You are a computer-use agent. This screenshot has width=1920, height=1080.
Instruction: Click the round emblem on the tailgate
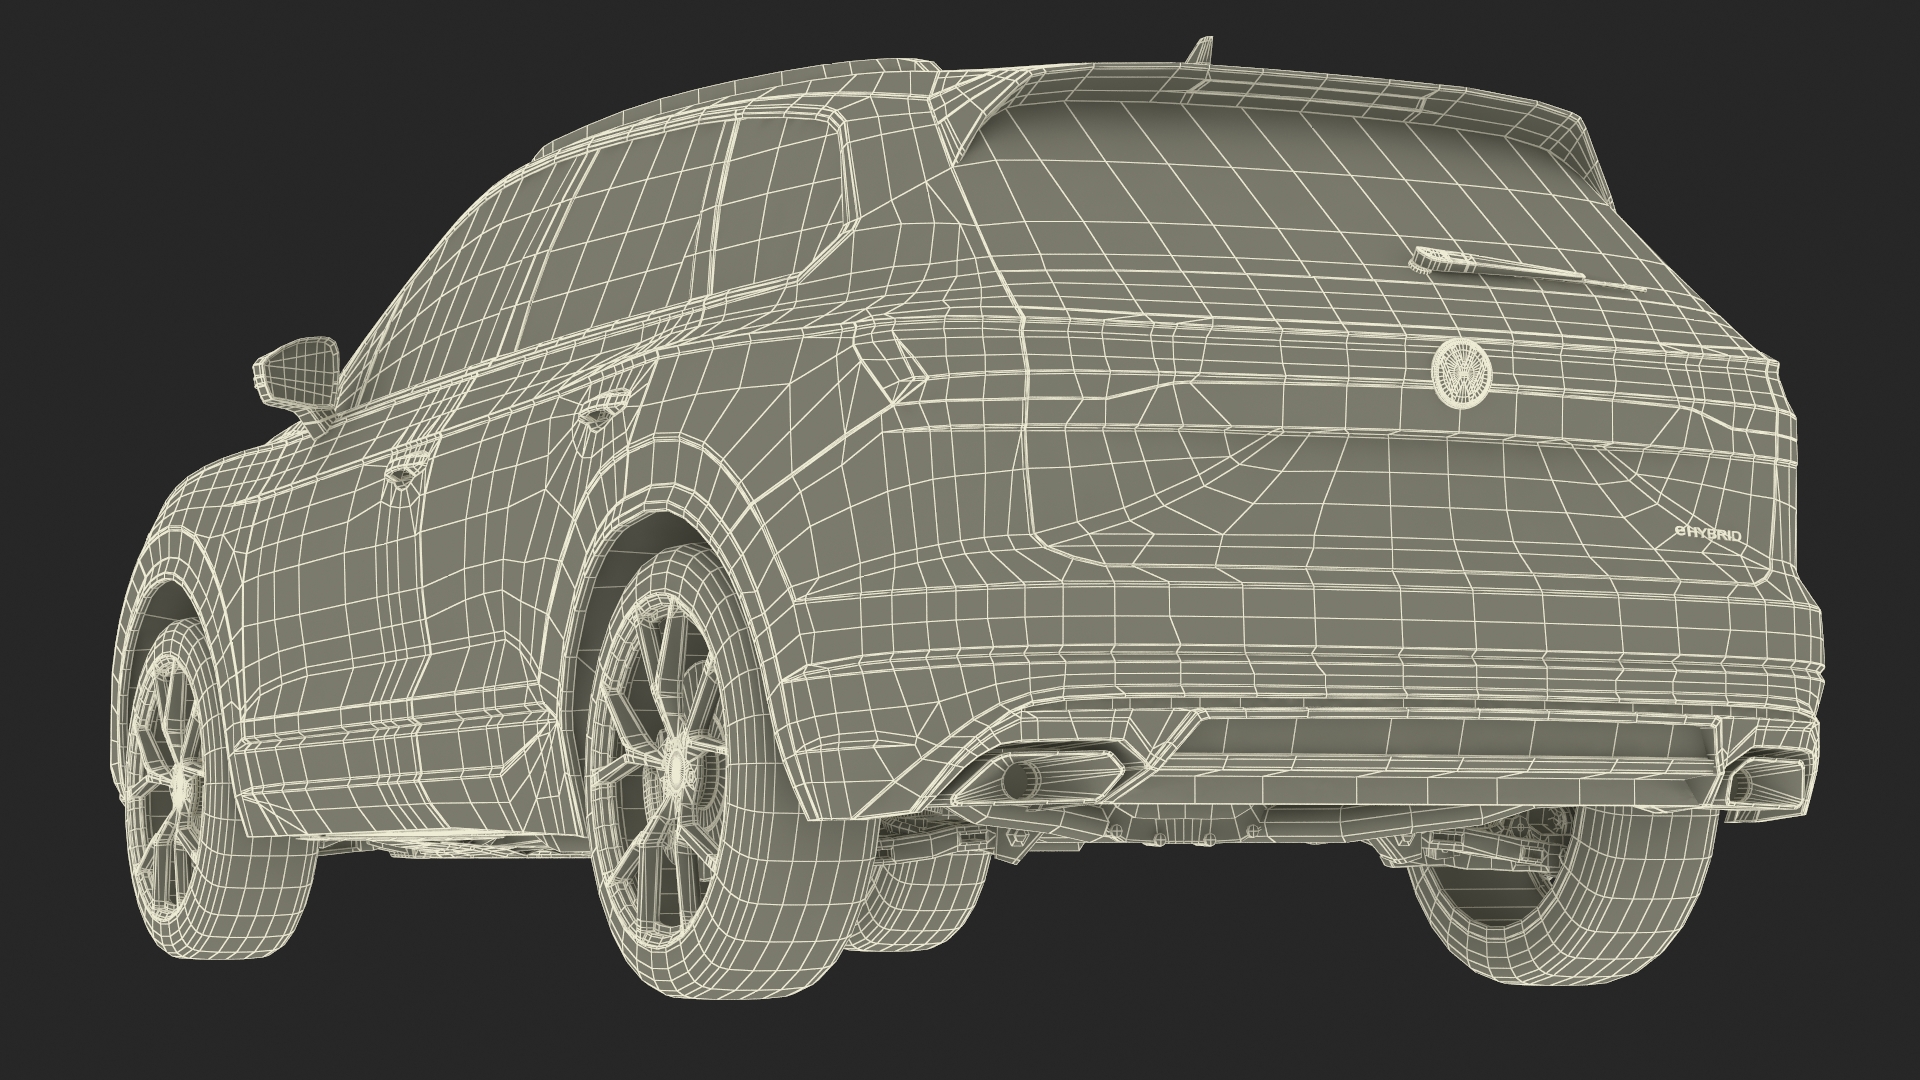point(1460,372)
